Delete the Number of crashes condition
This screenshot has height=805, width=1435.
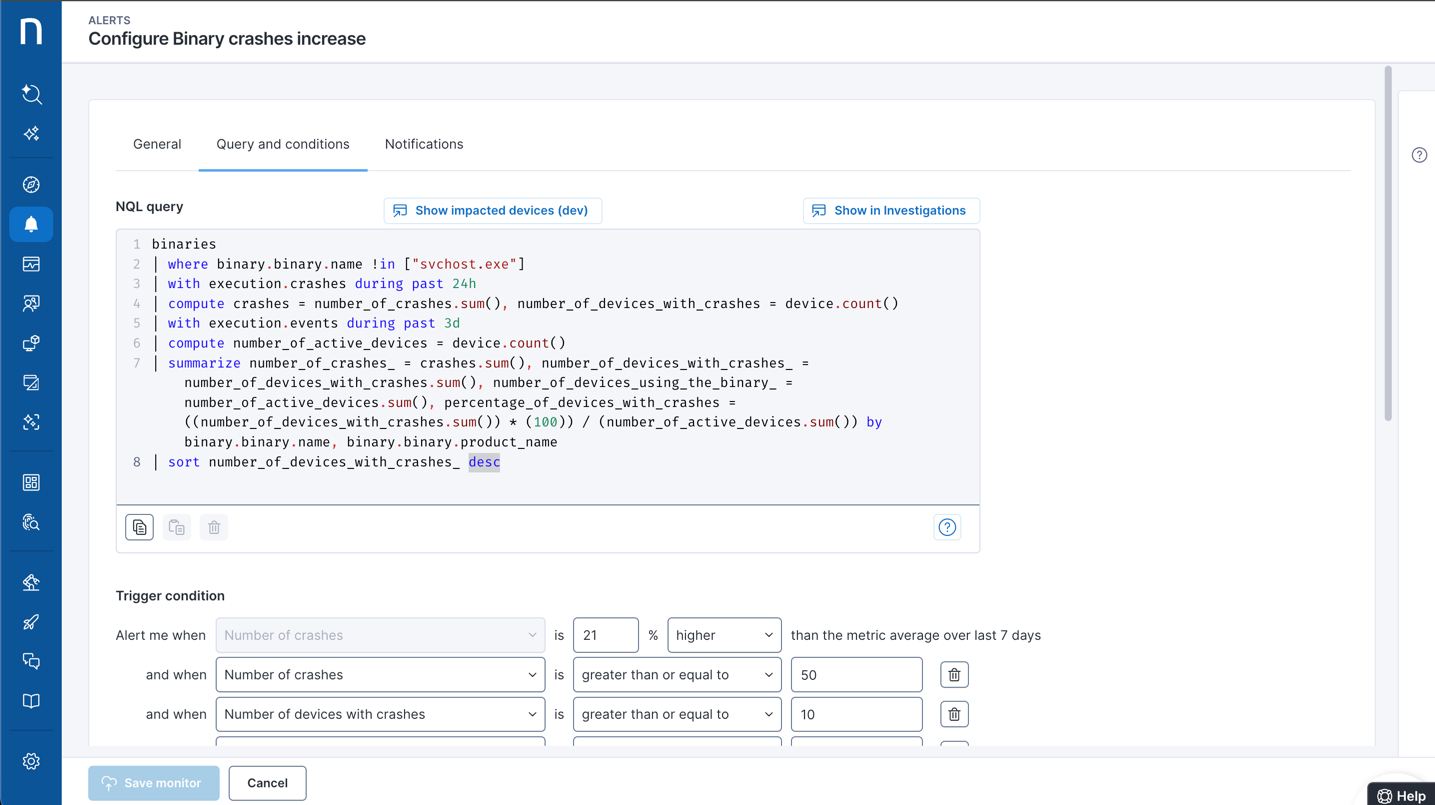(954, 675)
